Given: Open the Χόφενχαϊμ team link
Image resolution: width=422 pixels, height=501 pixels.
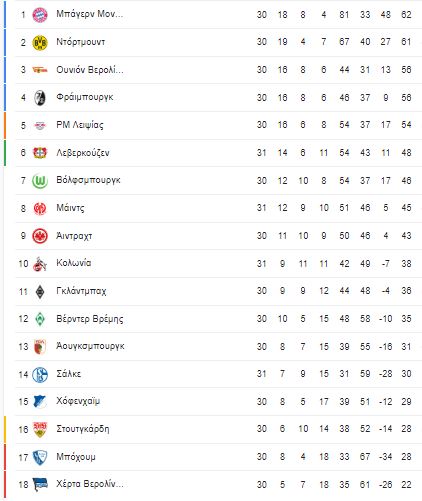Looking at the screenshot, I should [x=78, y=401].
